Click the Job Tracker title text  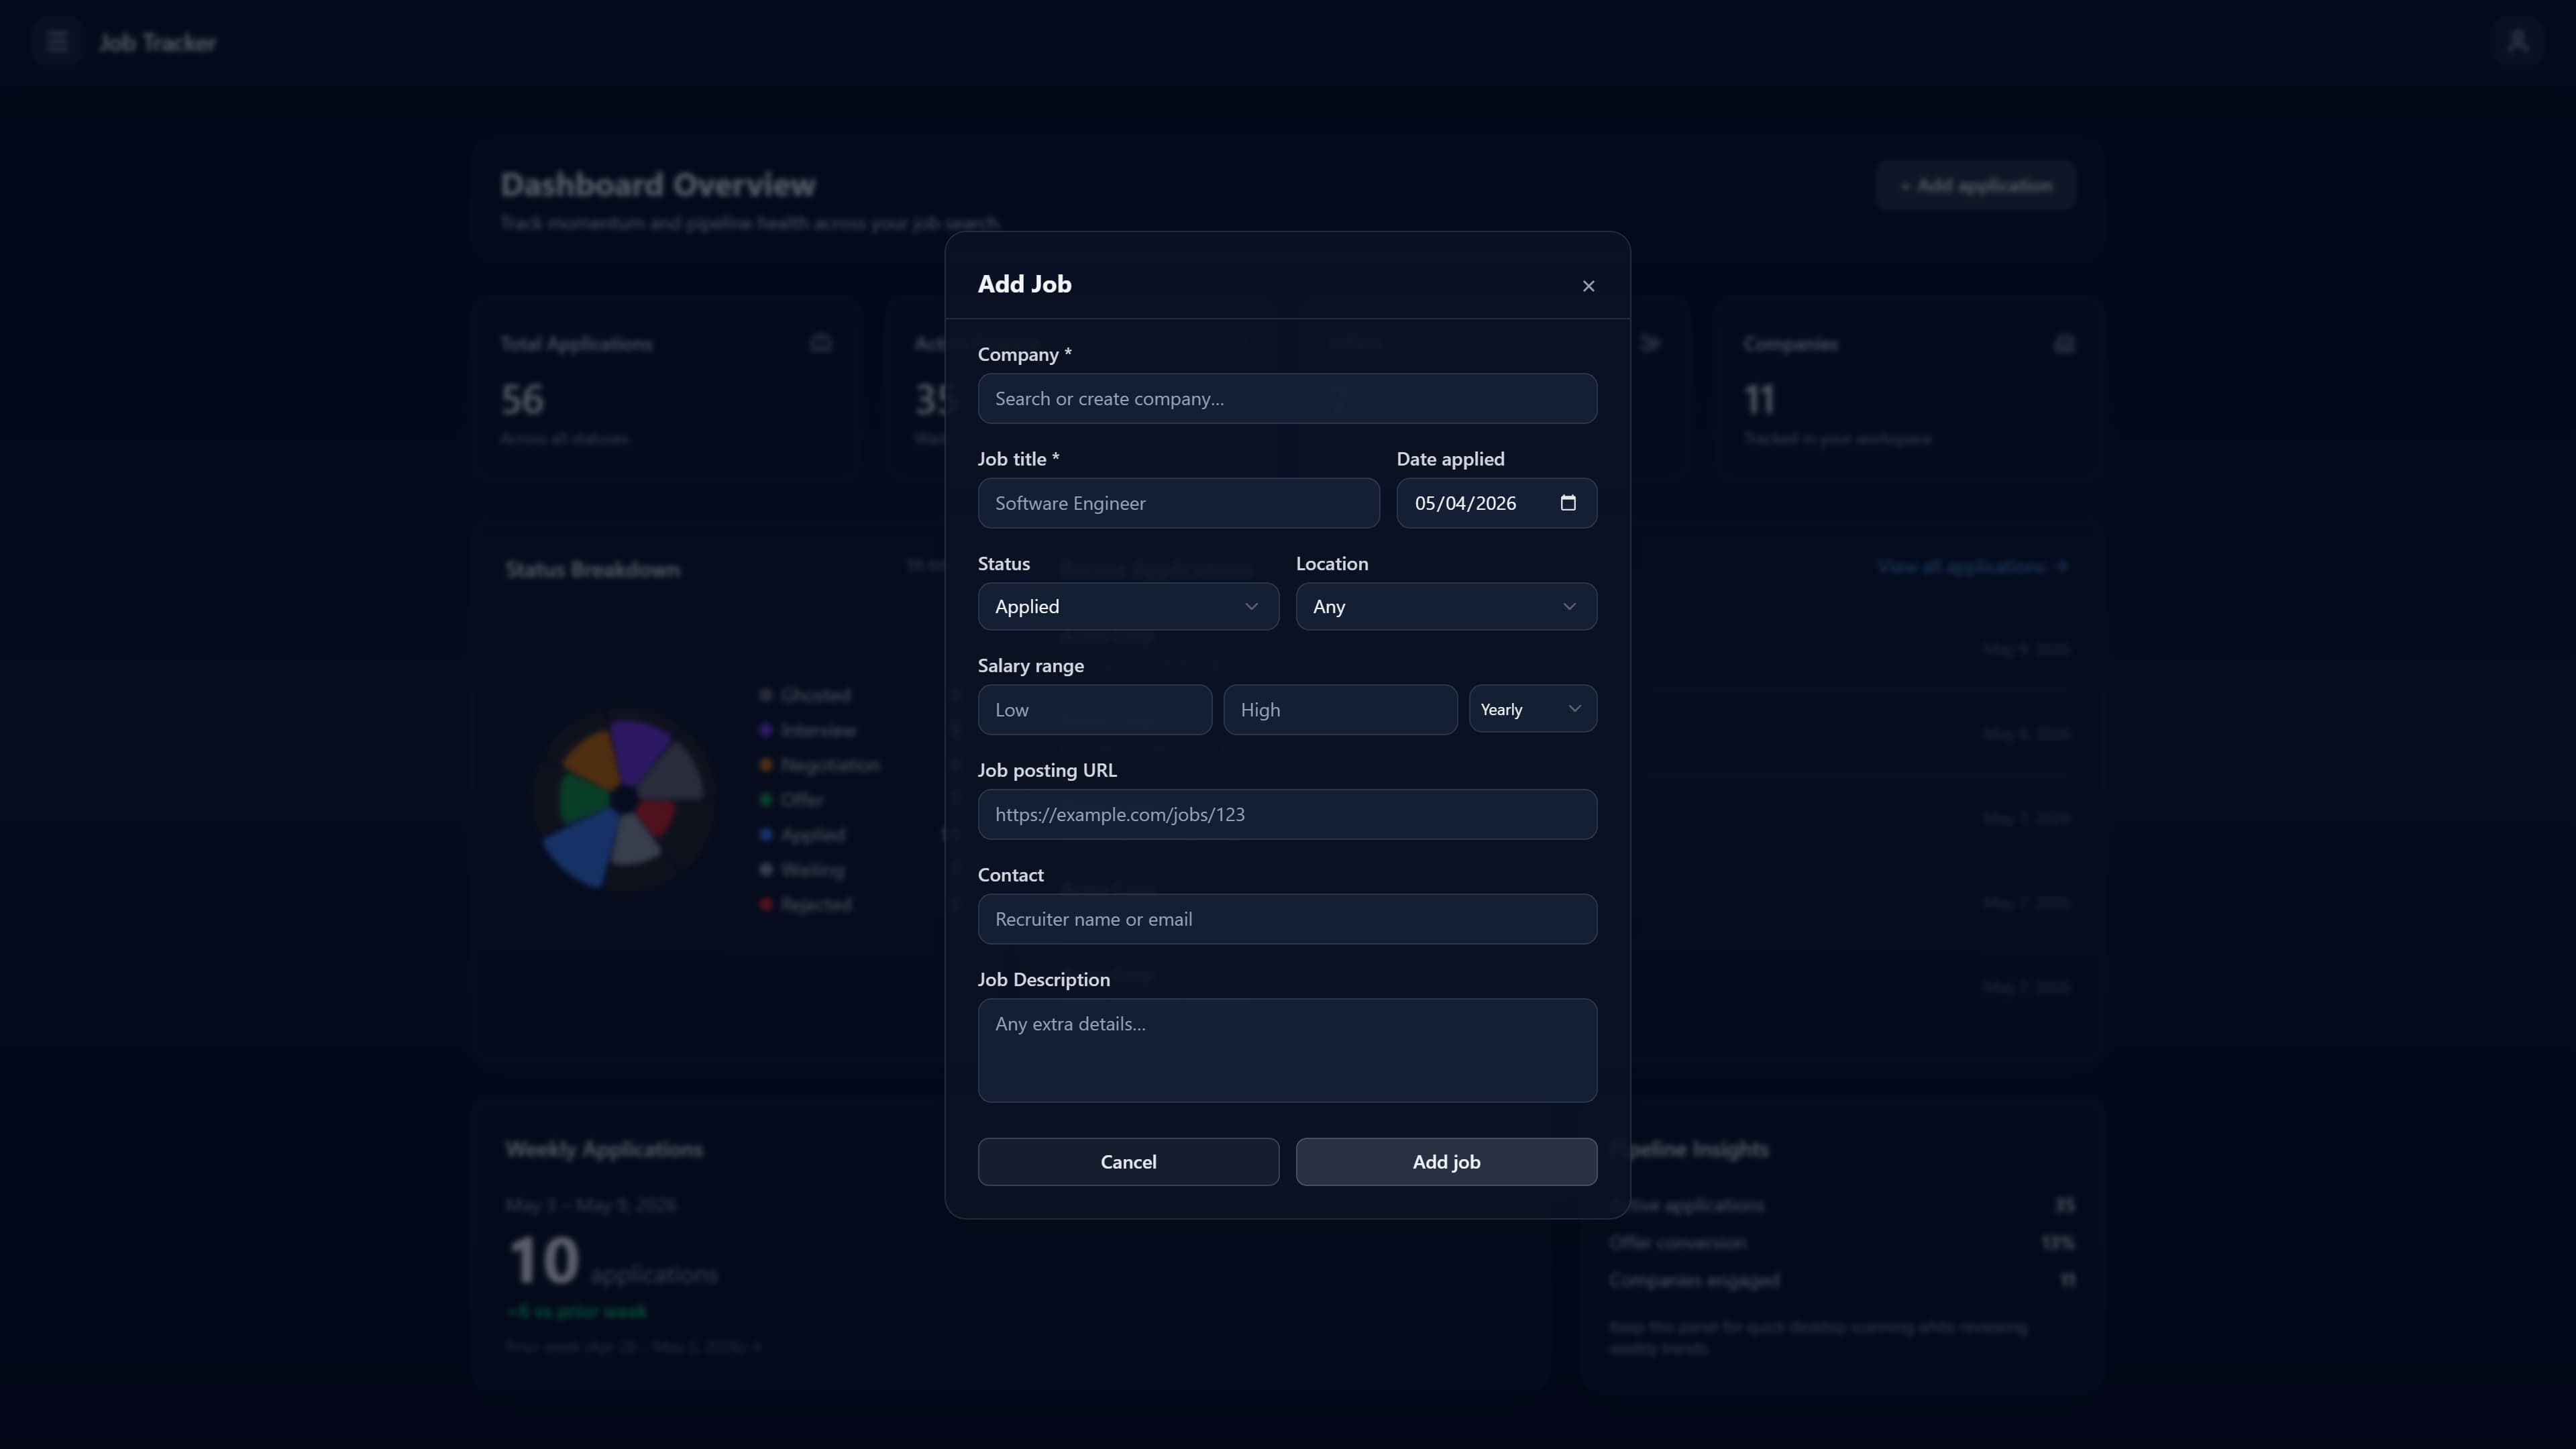[157, 43]
